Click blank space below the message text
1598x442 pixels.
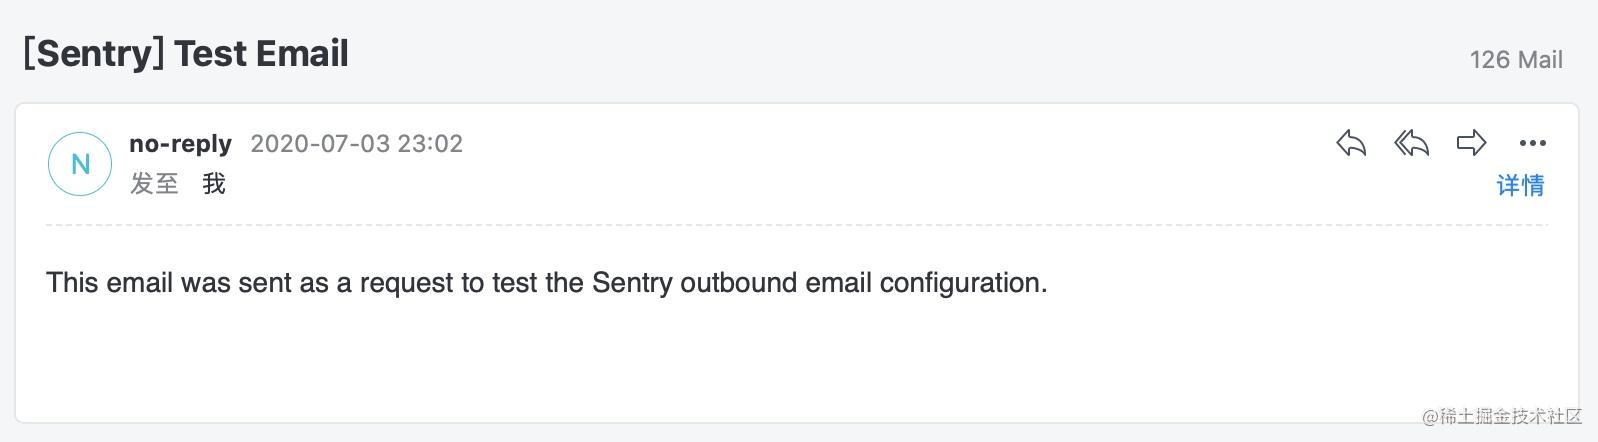[x=797, y=360]
